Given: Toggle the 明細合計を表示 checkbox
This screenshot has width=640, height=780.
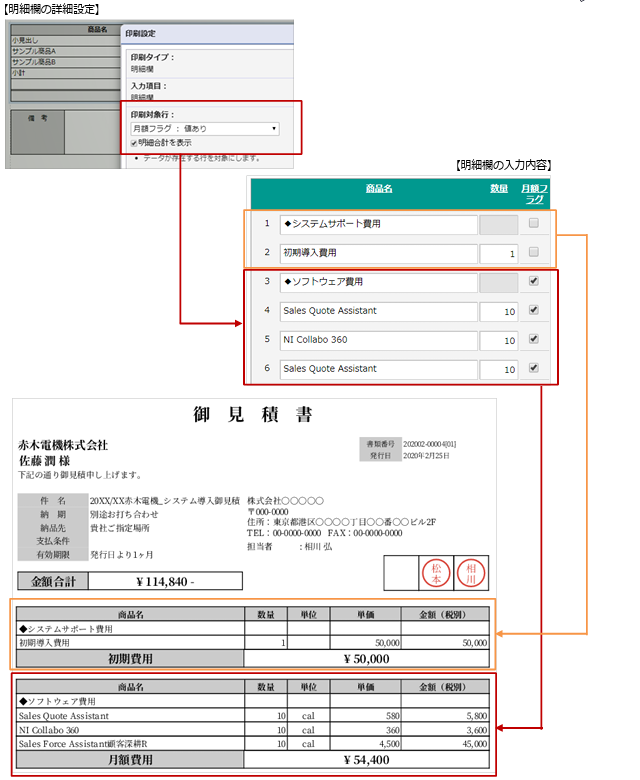Looking at the screenshot, I should tap(134, 143).
